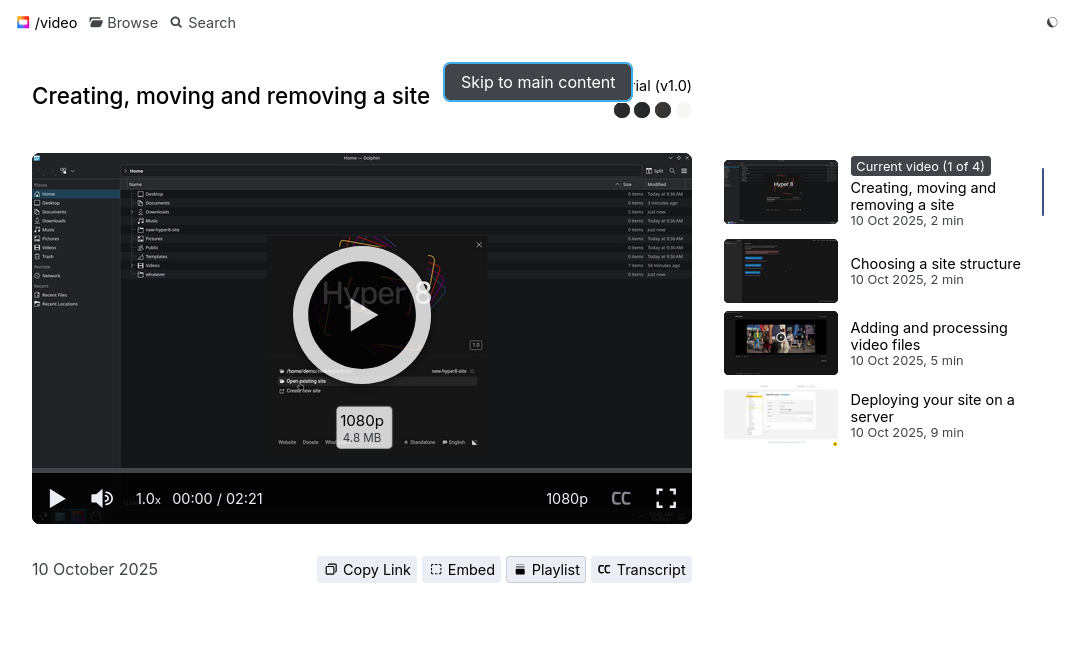Enable closed captions in the player
Image resolution: width=1076 pixels, height=650 pixels.
click(x=620, y=498)
